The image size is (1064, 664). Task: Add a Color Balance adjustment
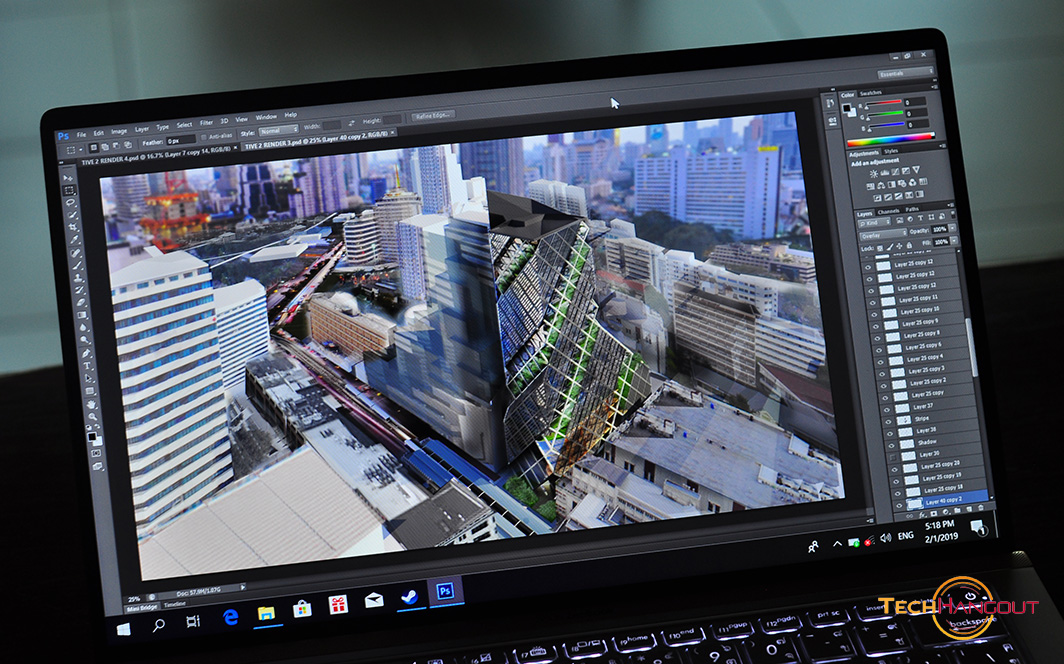click(x=881, y=185)
